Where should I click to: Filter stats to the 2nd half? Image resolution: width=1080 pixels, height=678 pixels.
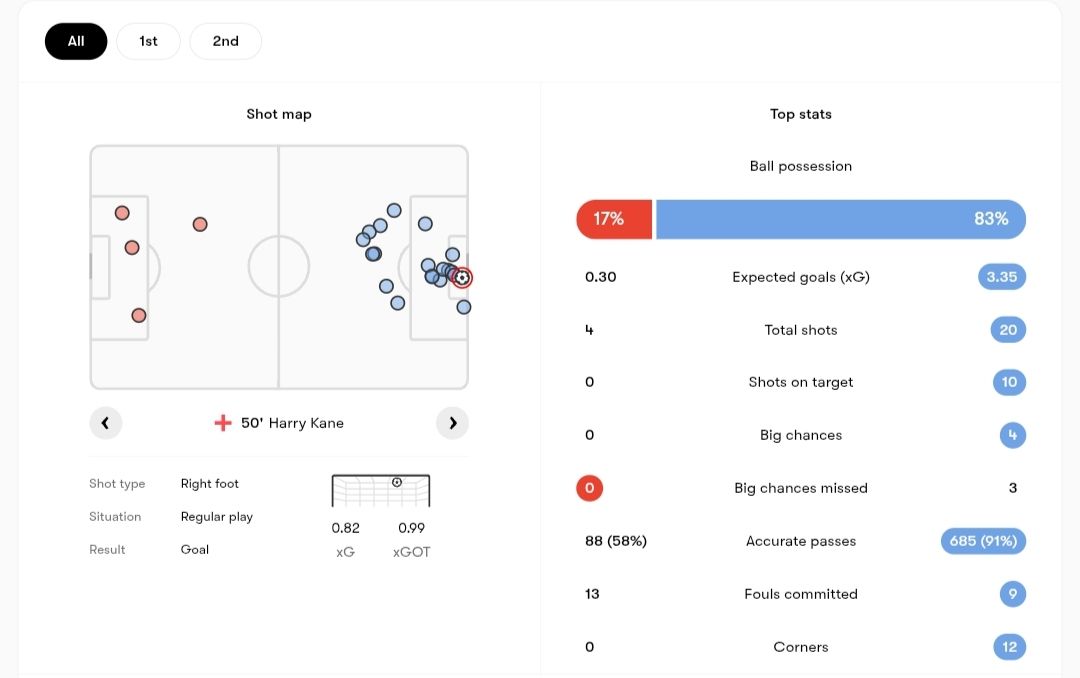tap(225, 41)
